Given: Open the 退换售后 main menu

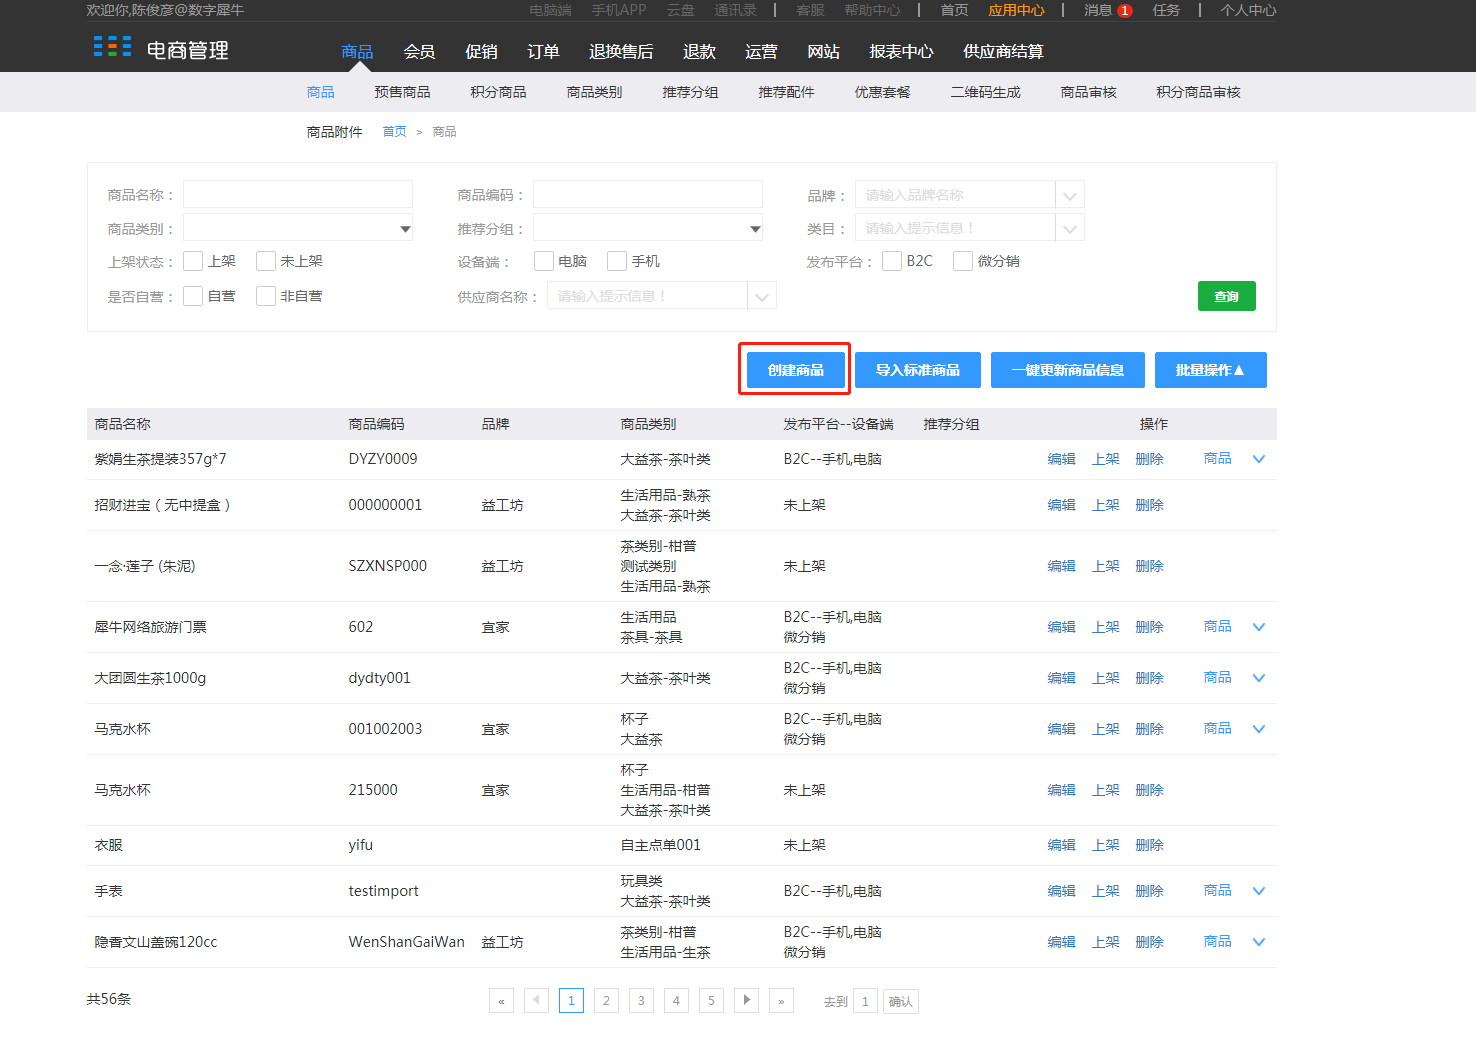Looking at the screenshot, I should point(621,51).
